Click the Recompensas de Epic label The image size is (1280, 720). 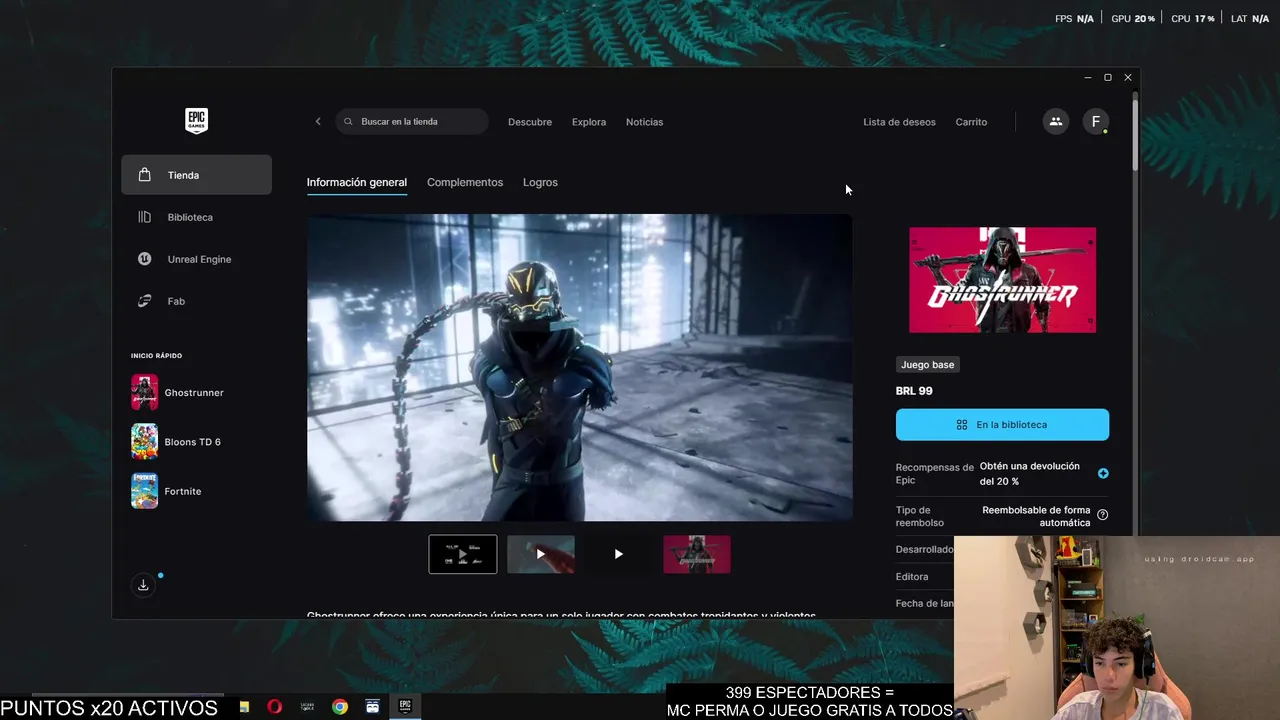tap(934, 474)
